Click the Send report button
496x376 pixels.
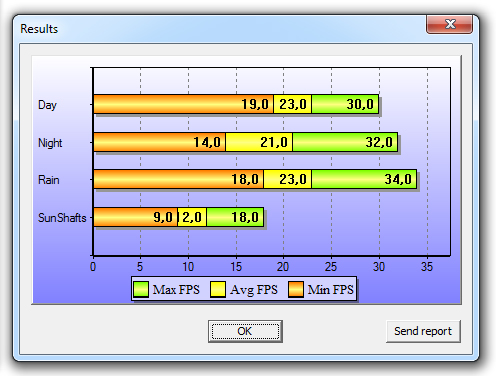pos(423,331)
